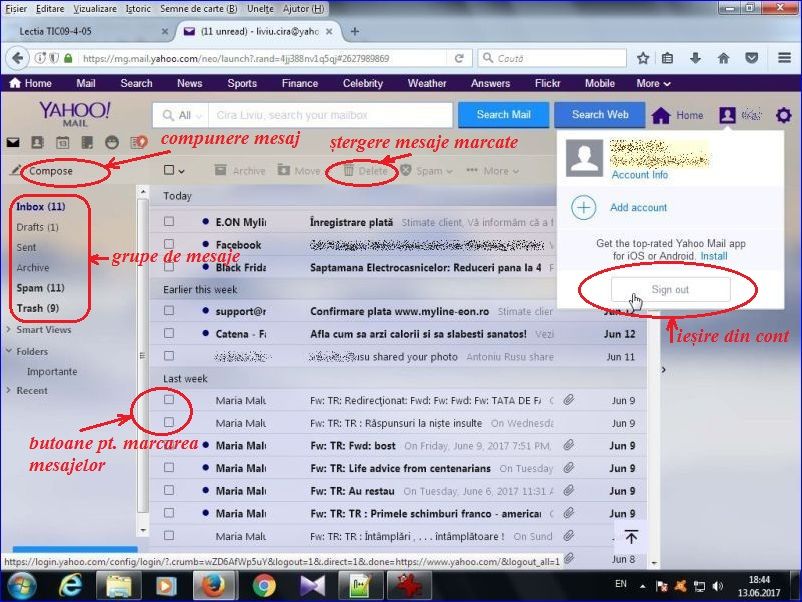This screenshot has height=602, width=802.
Task: Click the Contacts icon under Yahoo logo
Action: tap(37, 143)
